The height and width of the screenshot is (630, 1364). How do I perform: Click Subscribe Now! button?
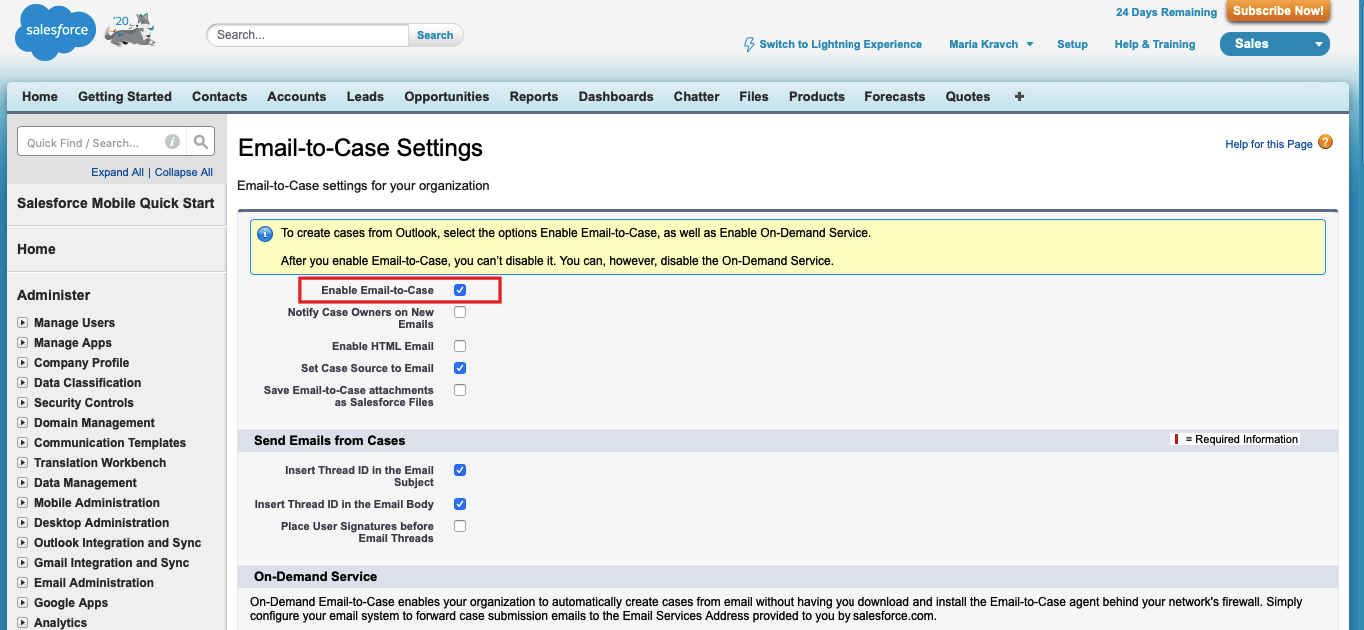(1278, 11)
